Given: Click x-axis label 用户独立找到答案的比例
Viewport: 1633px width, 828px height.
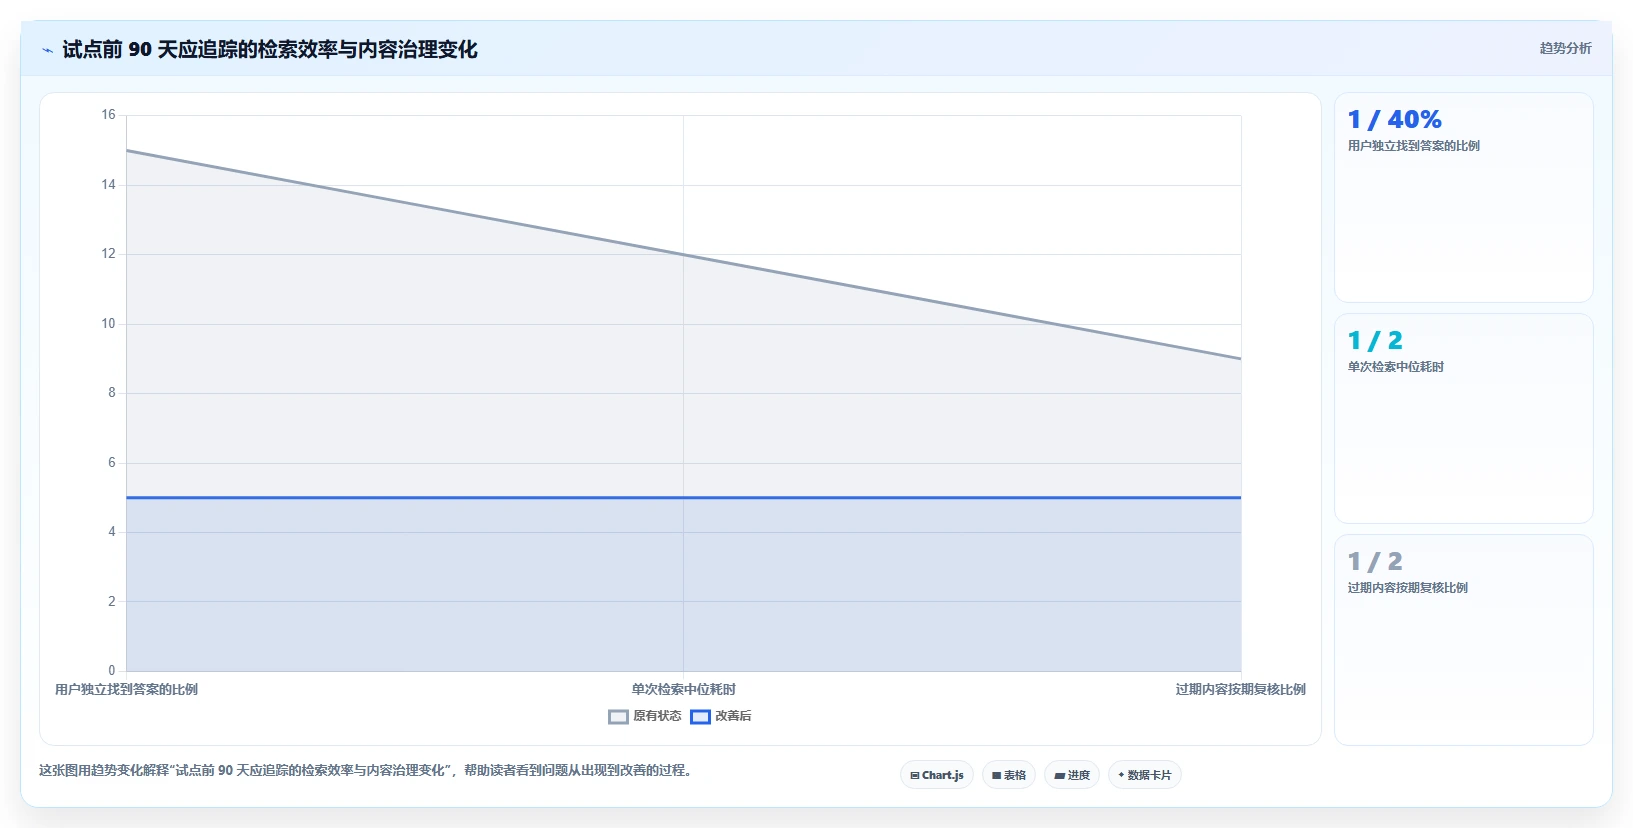Looking at the screenshot, I should pyautogui.click(x=126, y=689).
